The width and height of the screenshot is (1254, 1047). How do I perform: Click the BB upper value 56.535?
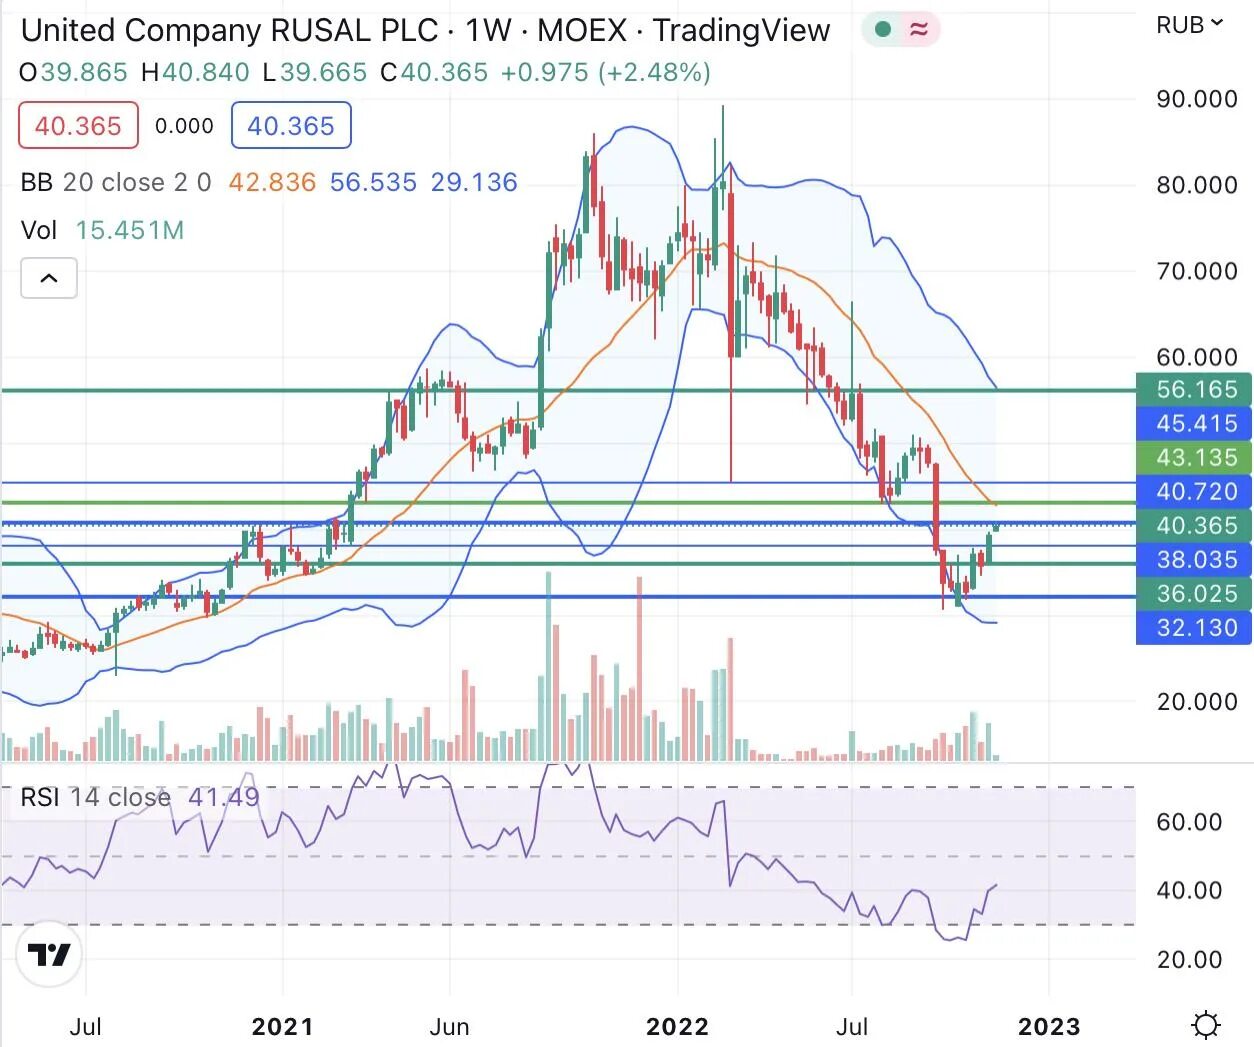373,182
